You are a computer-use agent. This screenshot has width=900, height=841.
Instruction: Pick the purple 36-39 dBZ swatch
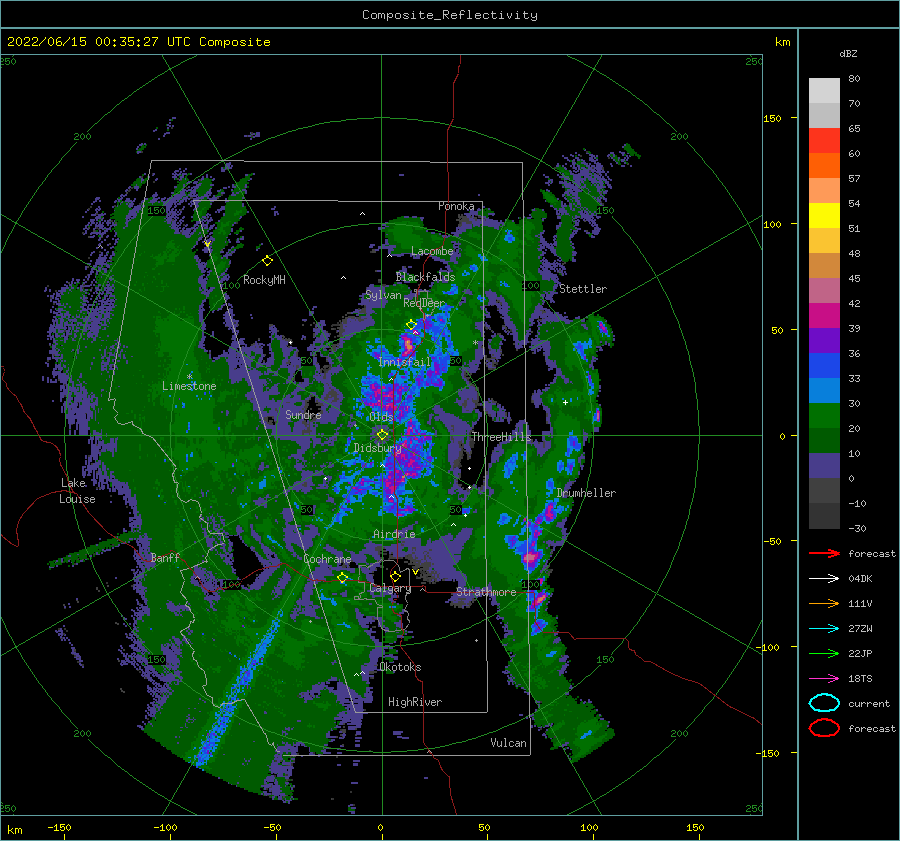[x=824, y=341]
